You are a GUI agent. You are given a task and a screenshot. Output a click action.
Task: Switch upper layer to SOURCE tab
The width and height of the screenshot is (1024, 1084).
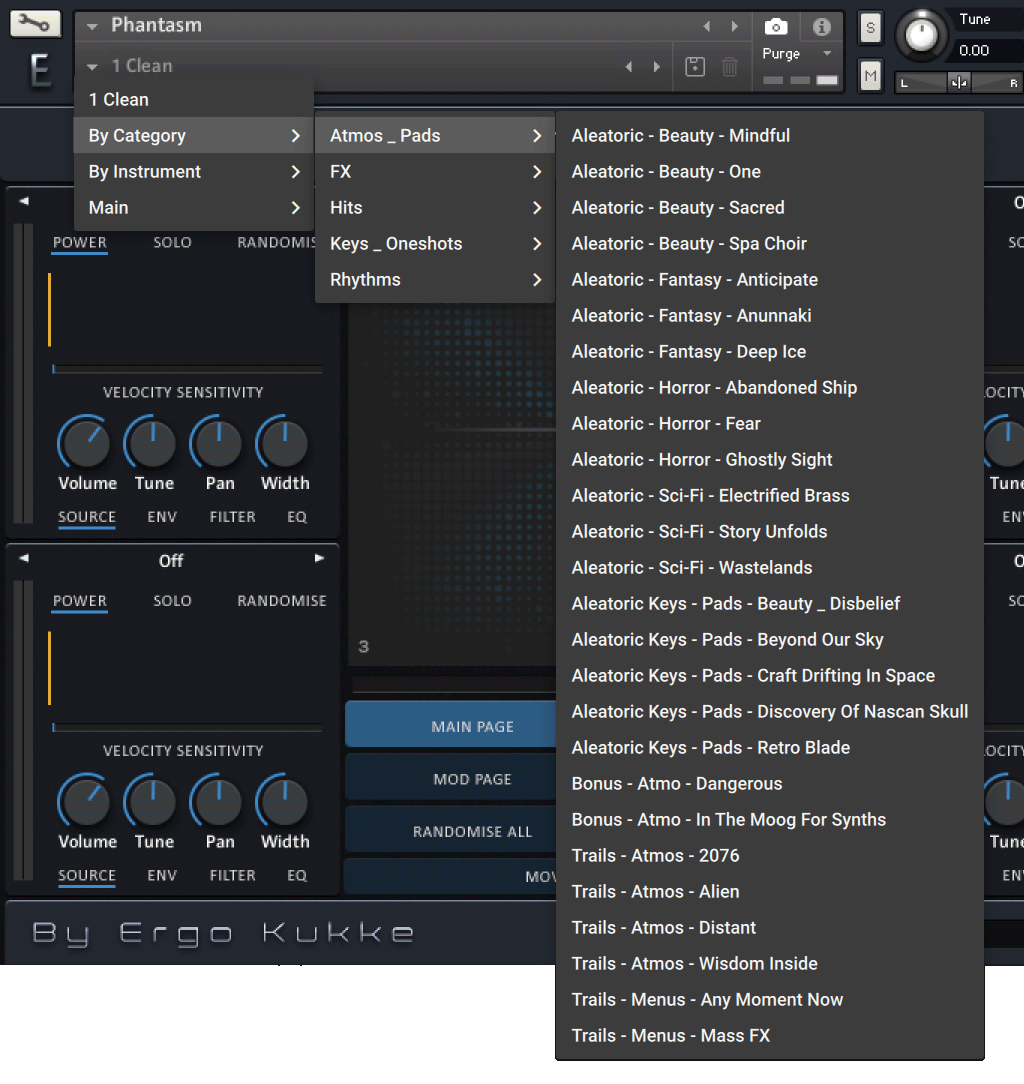pyautogui.click(x=87, y=517)
